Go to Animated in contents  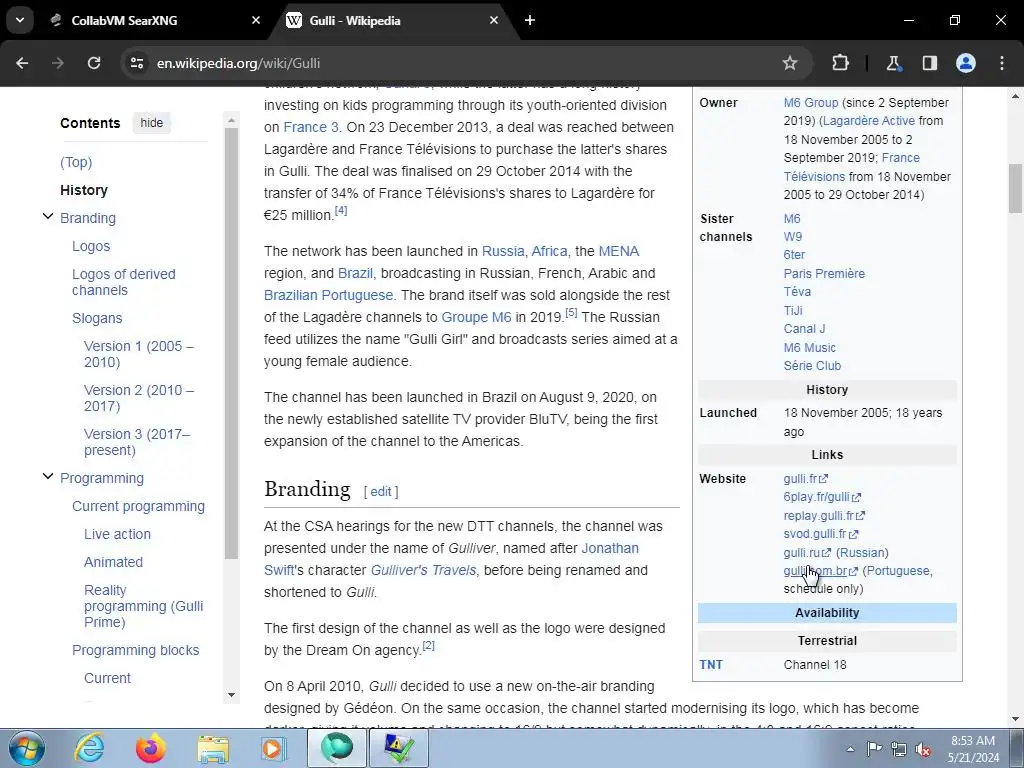point(113,562)
